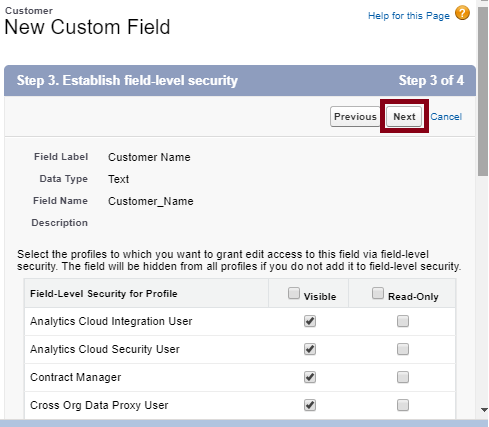Check Read-Only for Analytics Cloud Security User
Screen dimensions: 489x427
[403, 349]
